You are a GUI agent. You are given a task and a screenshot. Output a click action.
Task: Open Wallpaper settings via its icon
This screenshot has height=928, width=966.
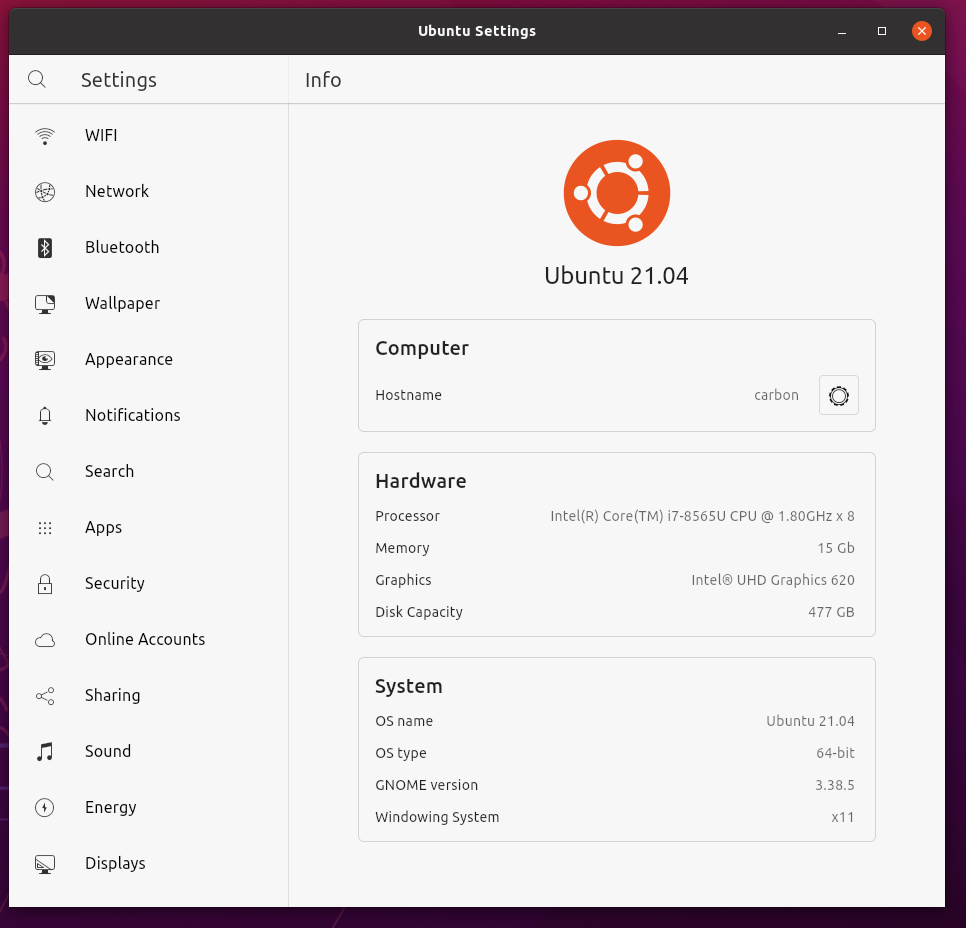tap(44, 303)
